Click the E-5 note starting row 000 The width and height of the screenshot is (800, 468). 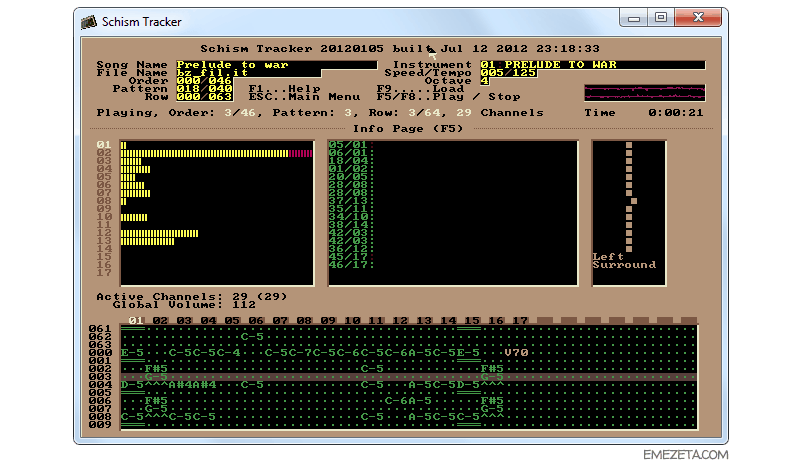click(133, 353)
